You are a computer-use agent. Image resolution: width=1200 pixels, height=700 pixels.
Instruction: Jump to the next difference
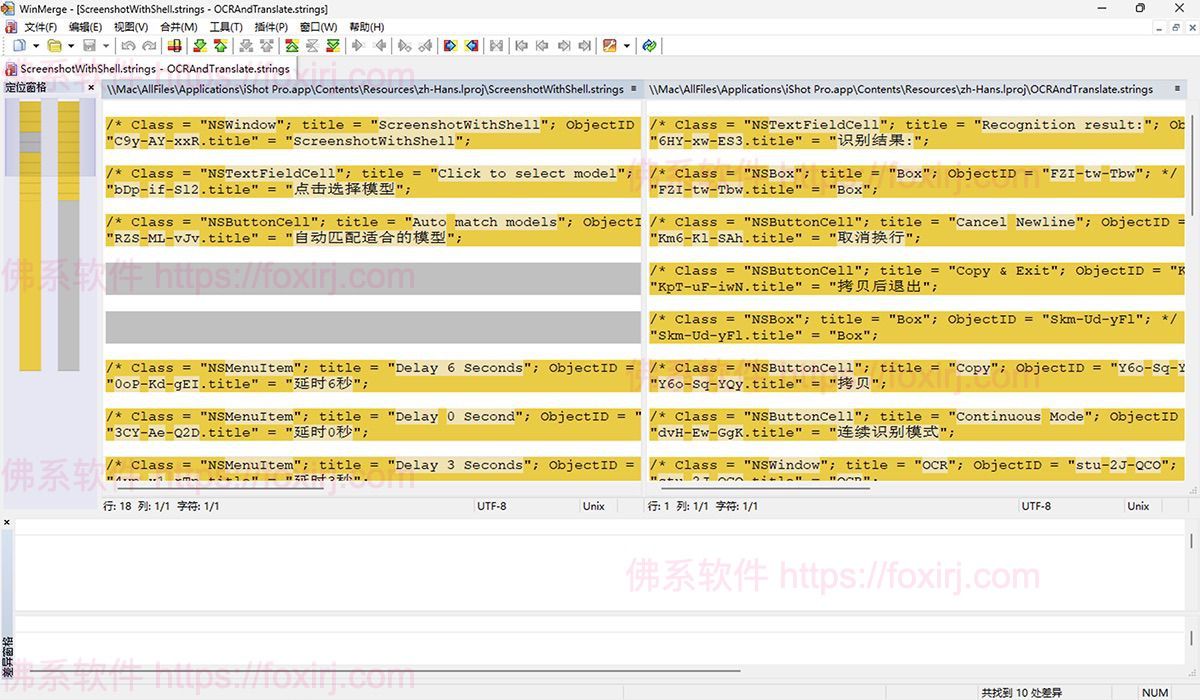pos(201,45)
